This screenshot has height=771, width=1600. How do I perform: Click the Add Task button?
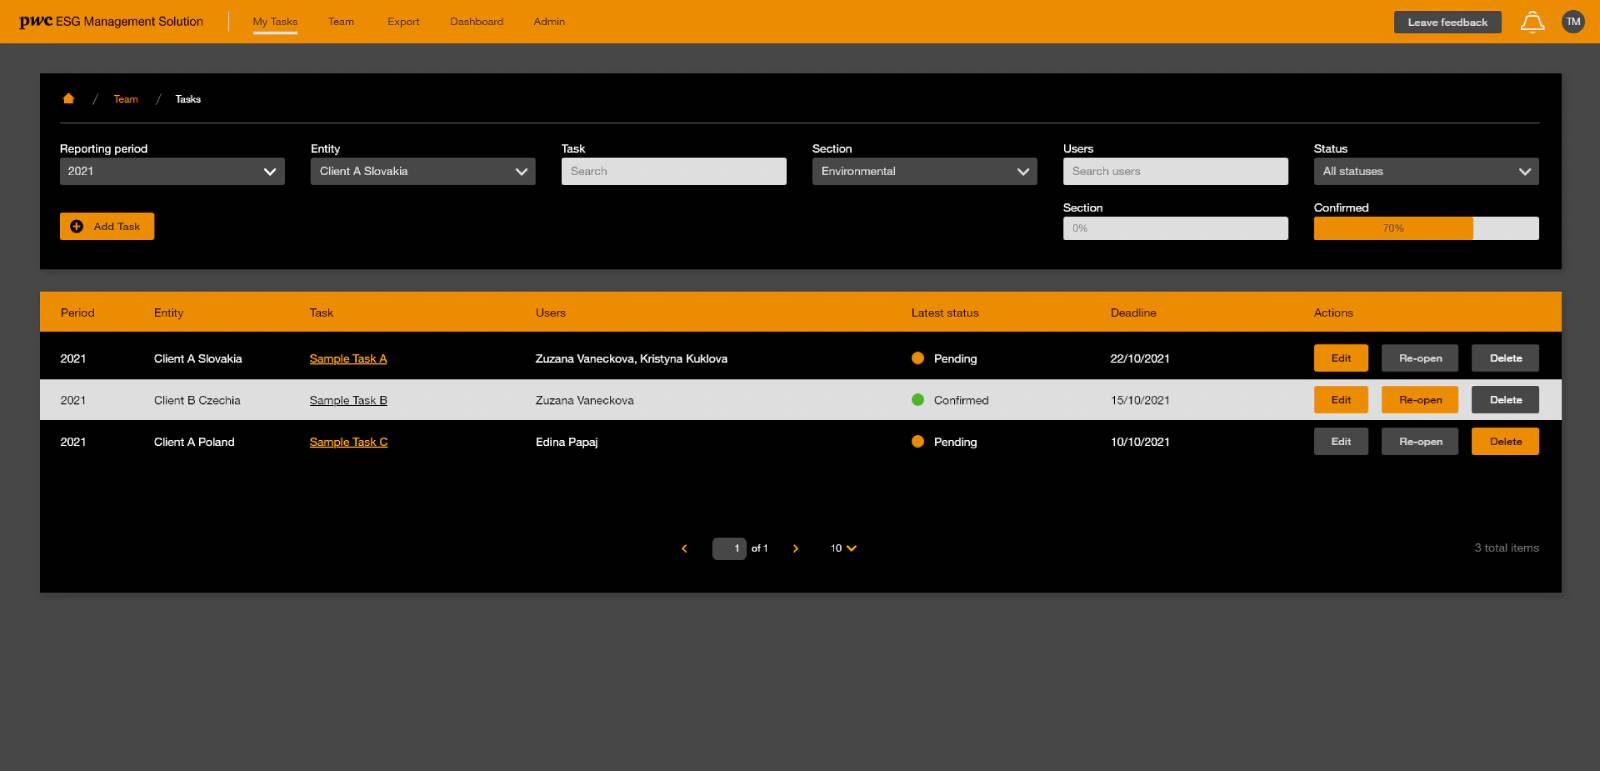click(107, 226)
